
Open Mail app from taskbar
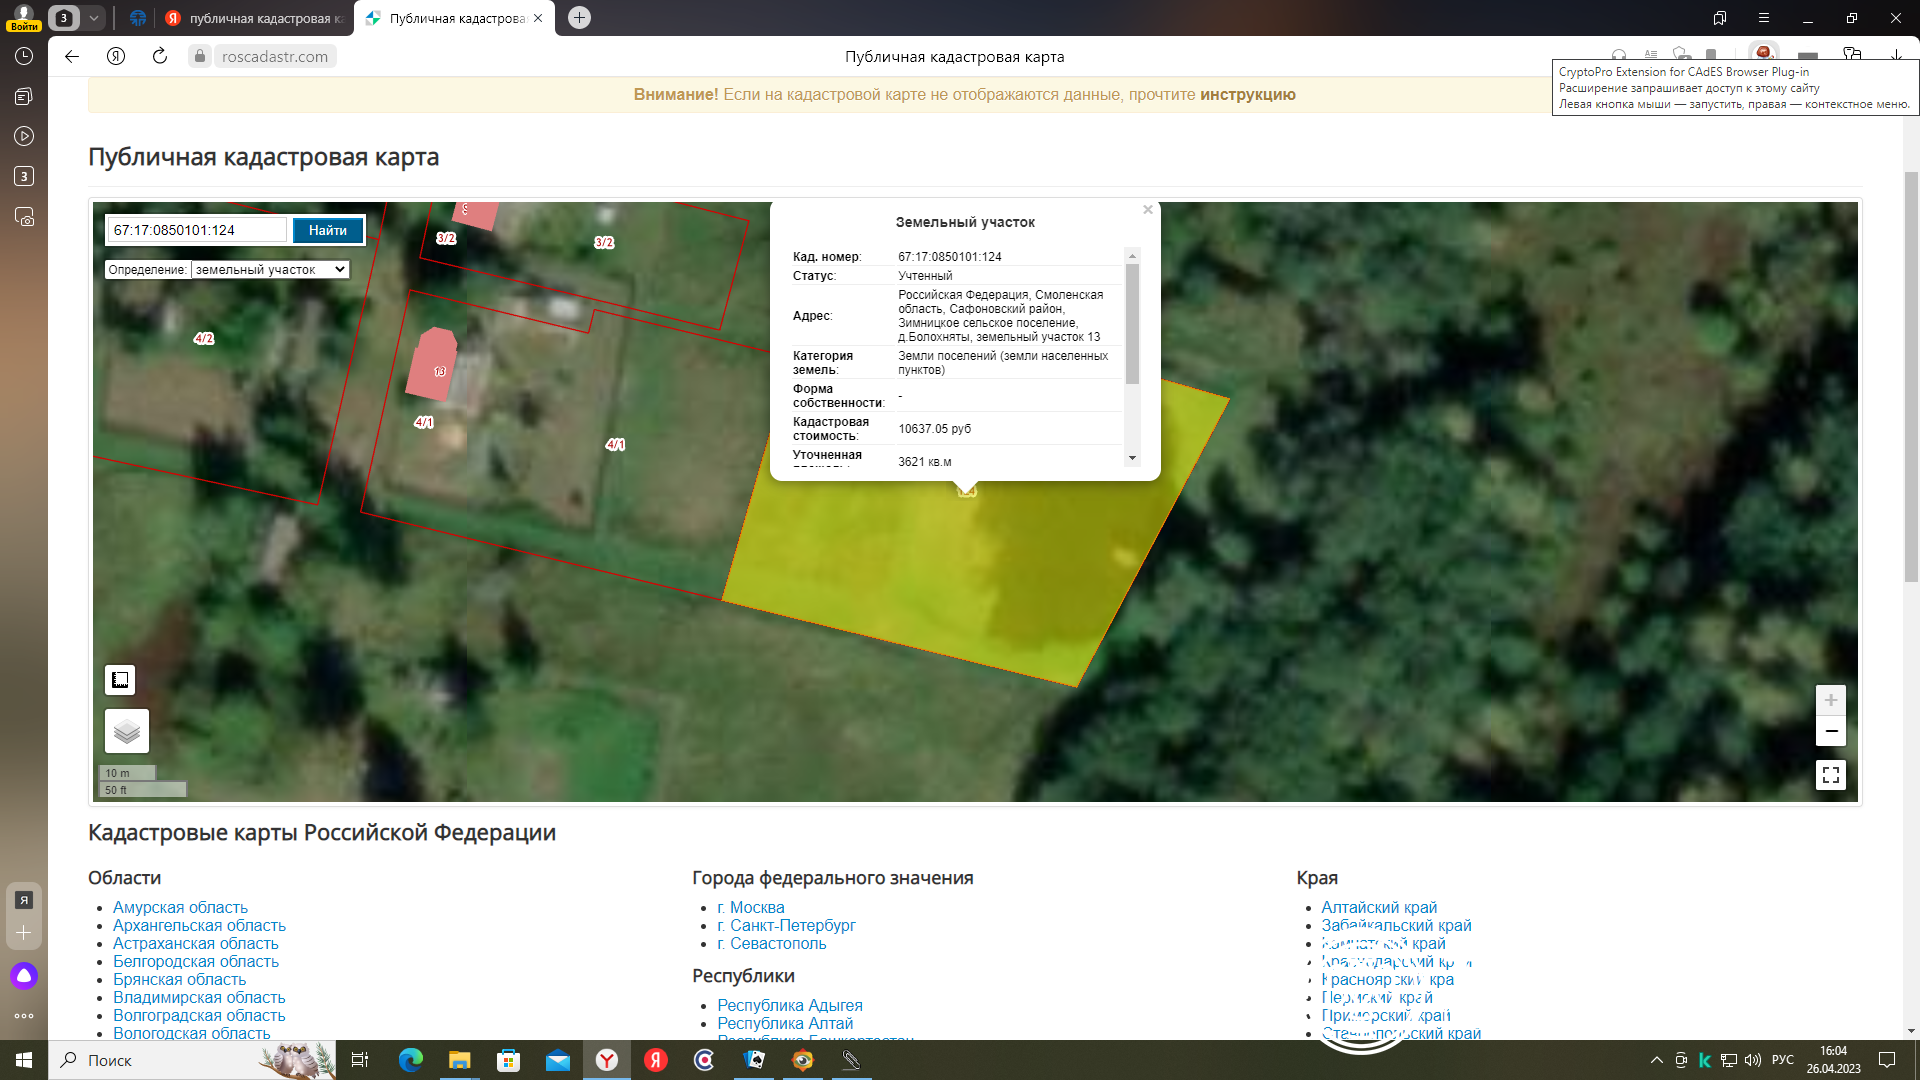[x=557, y=1060]
